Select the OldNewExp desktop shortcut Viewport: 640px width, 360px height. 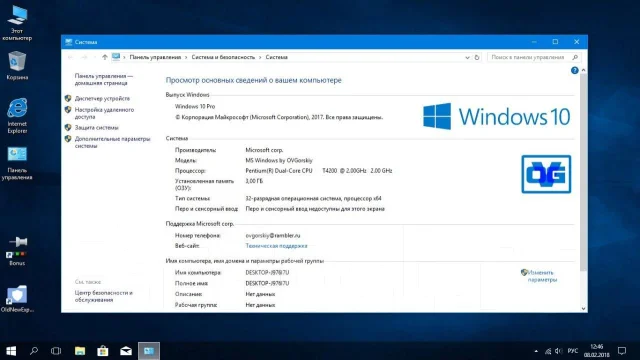point(17,299)
